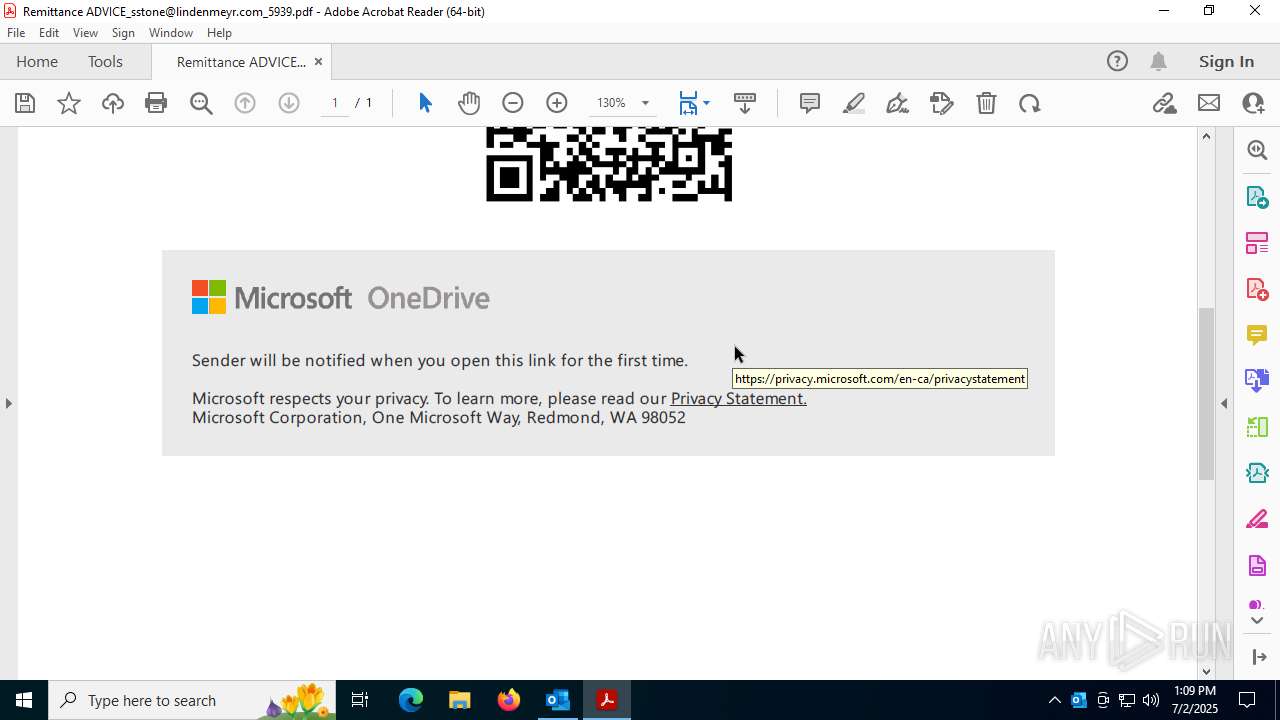The image size is (1280, 720).
Task: Print the document using the printer icon
Action: point(156,103)
